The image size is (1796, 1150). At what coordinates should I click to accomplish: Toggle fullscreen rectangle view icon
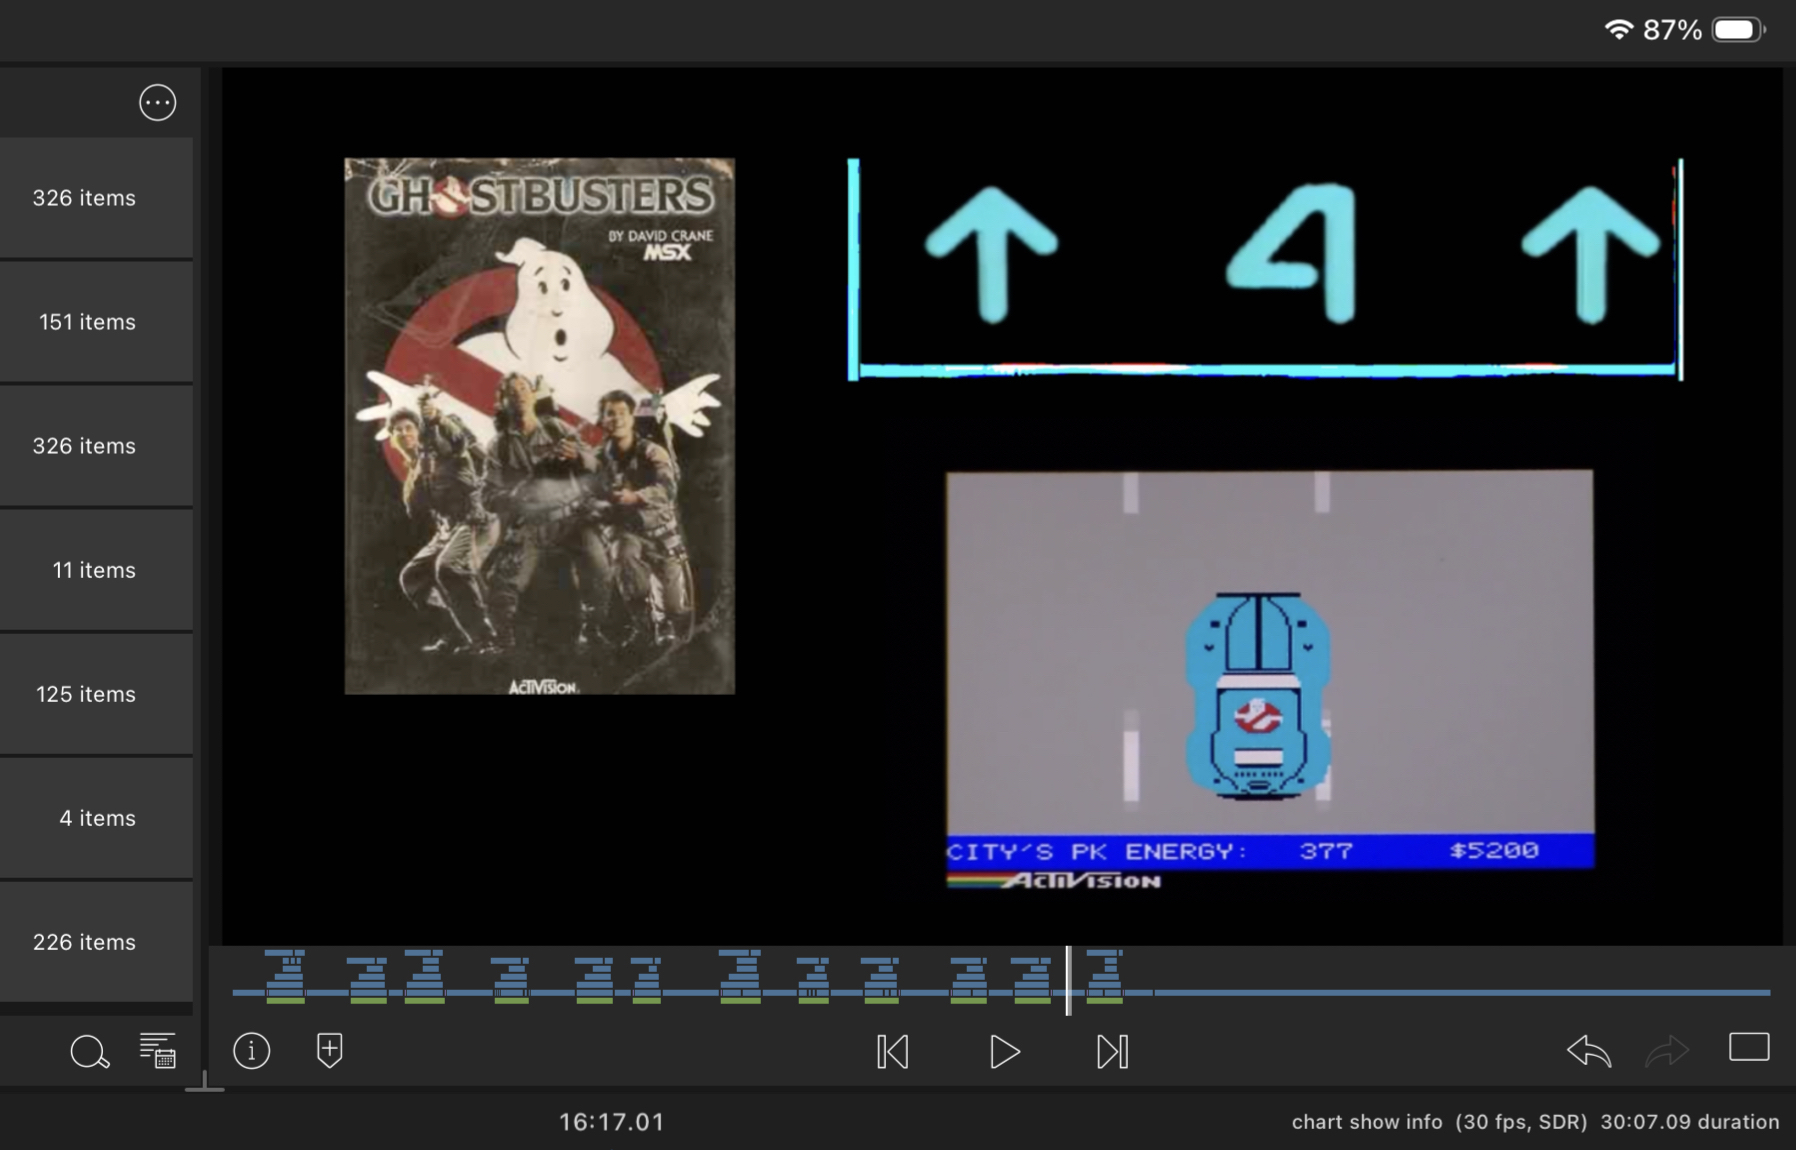point(1748,1047)
